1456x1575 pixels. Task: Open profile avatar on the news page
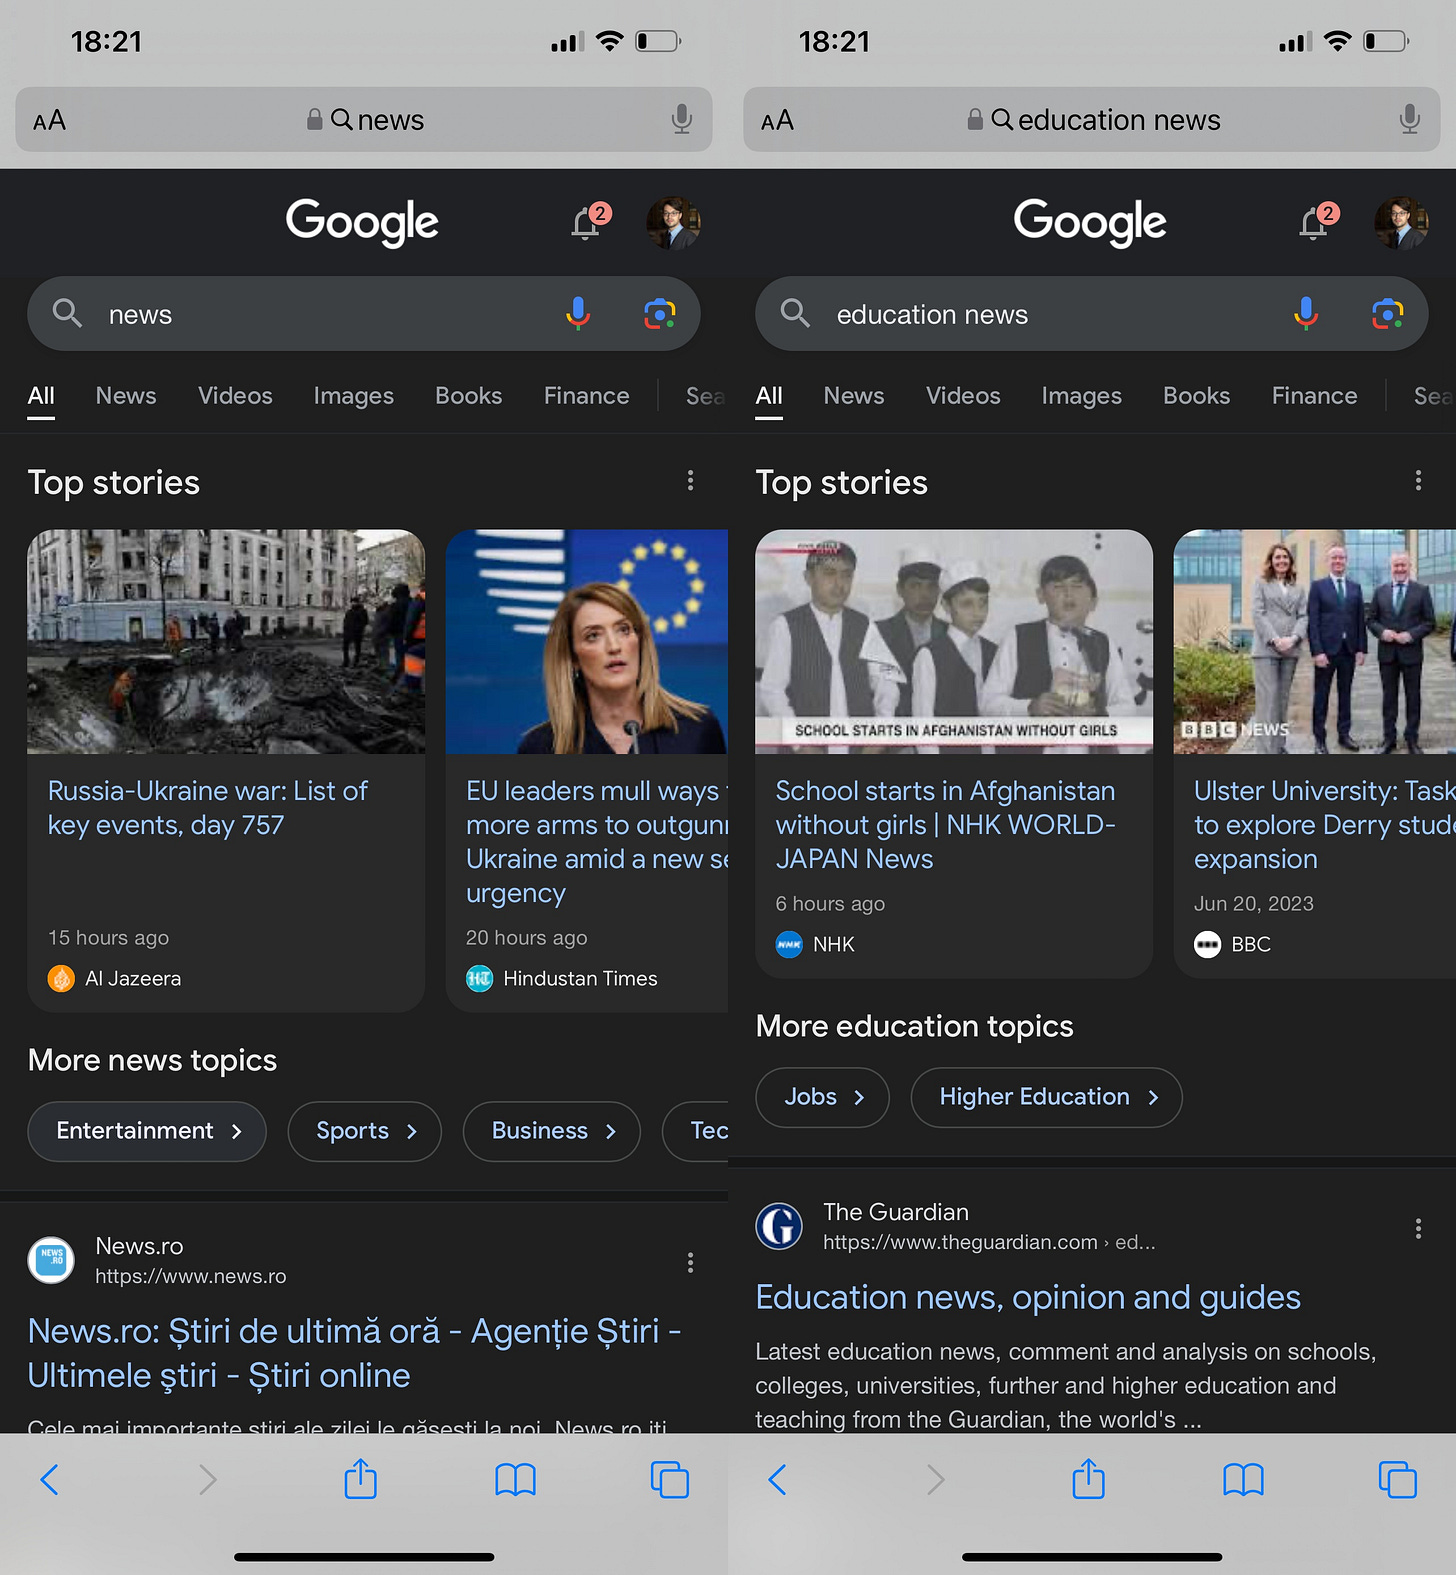(x=673, y=222)
